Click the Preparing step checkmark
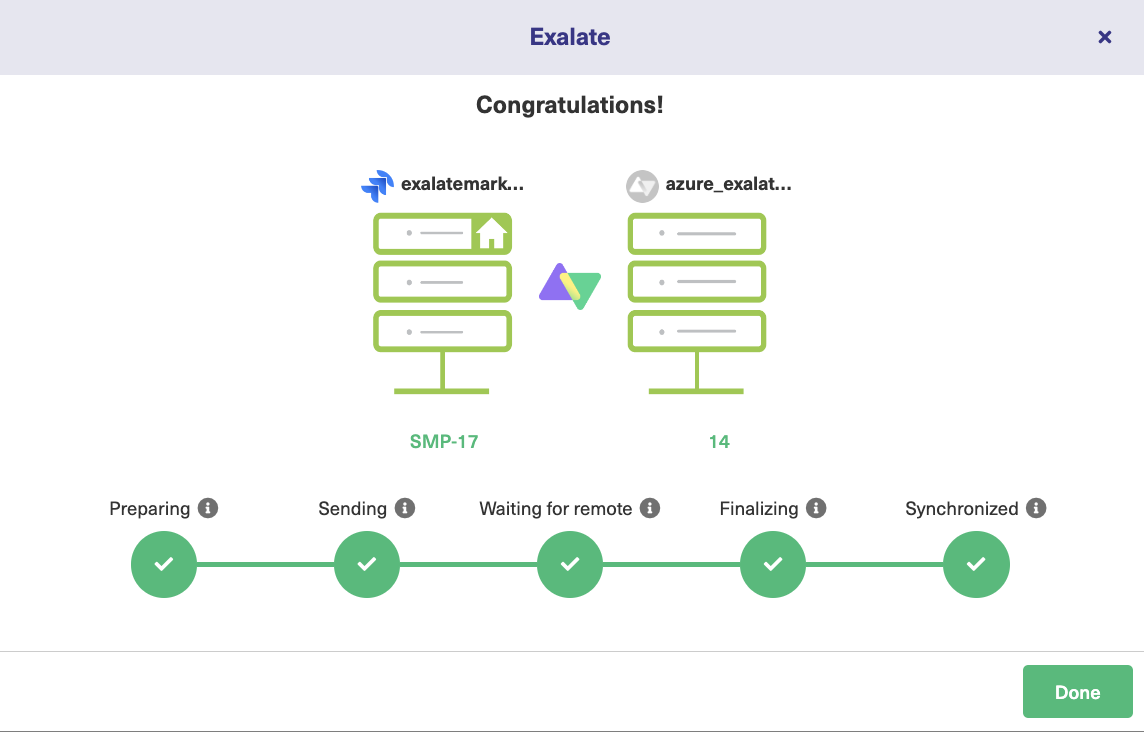This screenshot has width=1144, height=732. (x=163, y=564)
